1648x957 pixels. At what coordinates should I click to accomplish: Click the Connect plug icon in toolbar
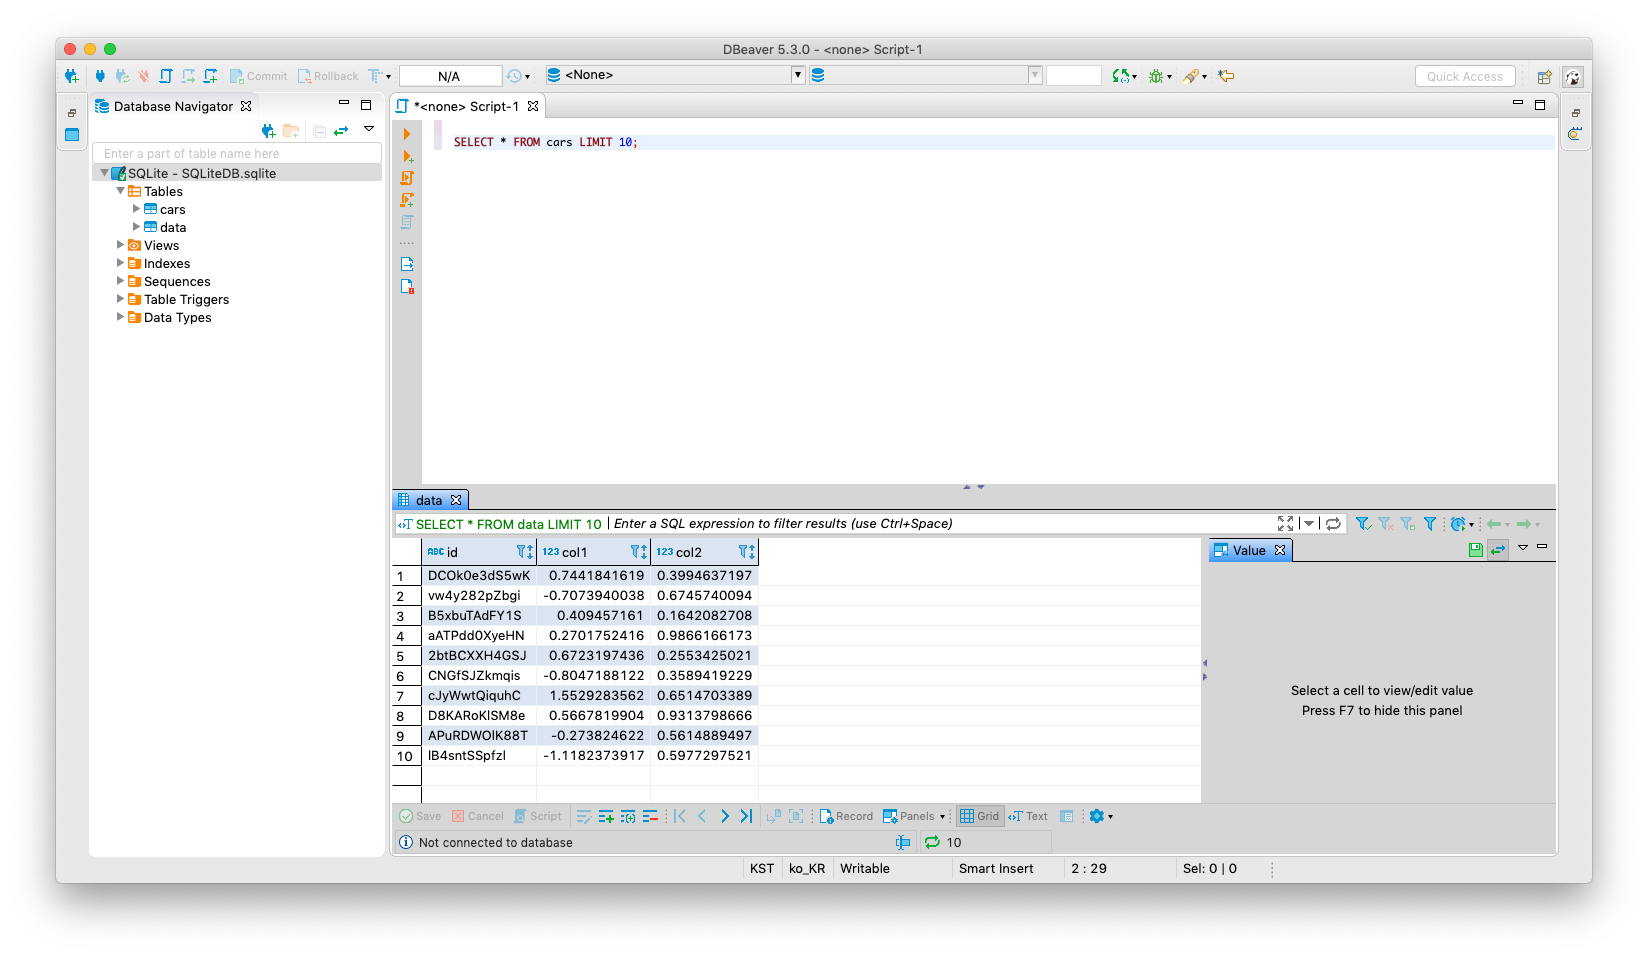[100, 76]
